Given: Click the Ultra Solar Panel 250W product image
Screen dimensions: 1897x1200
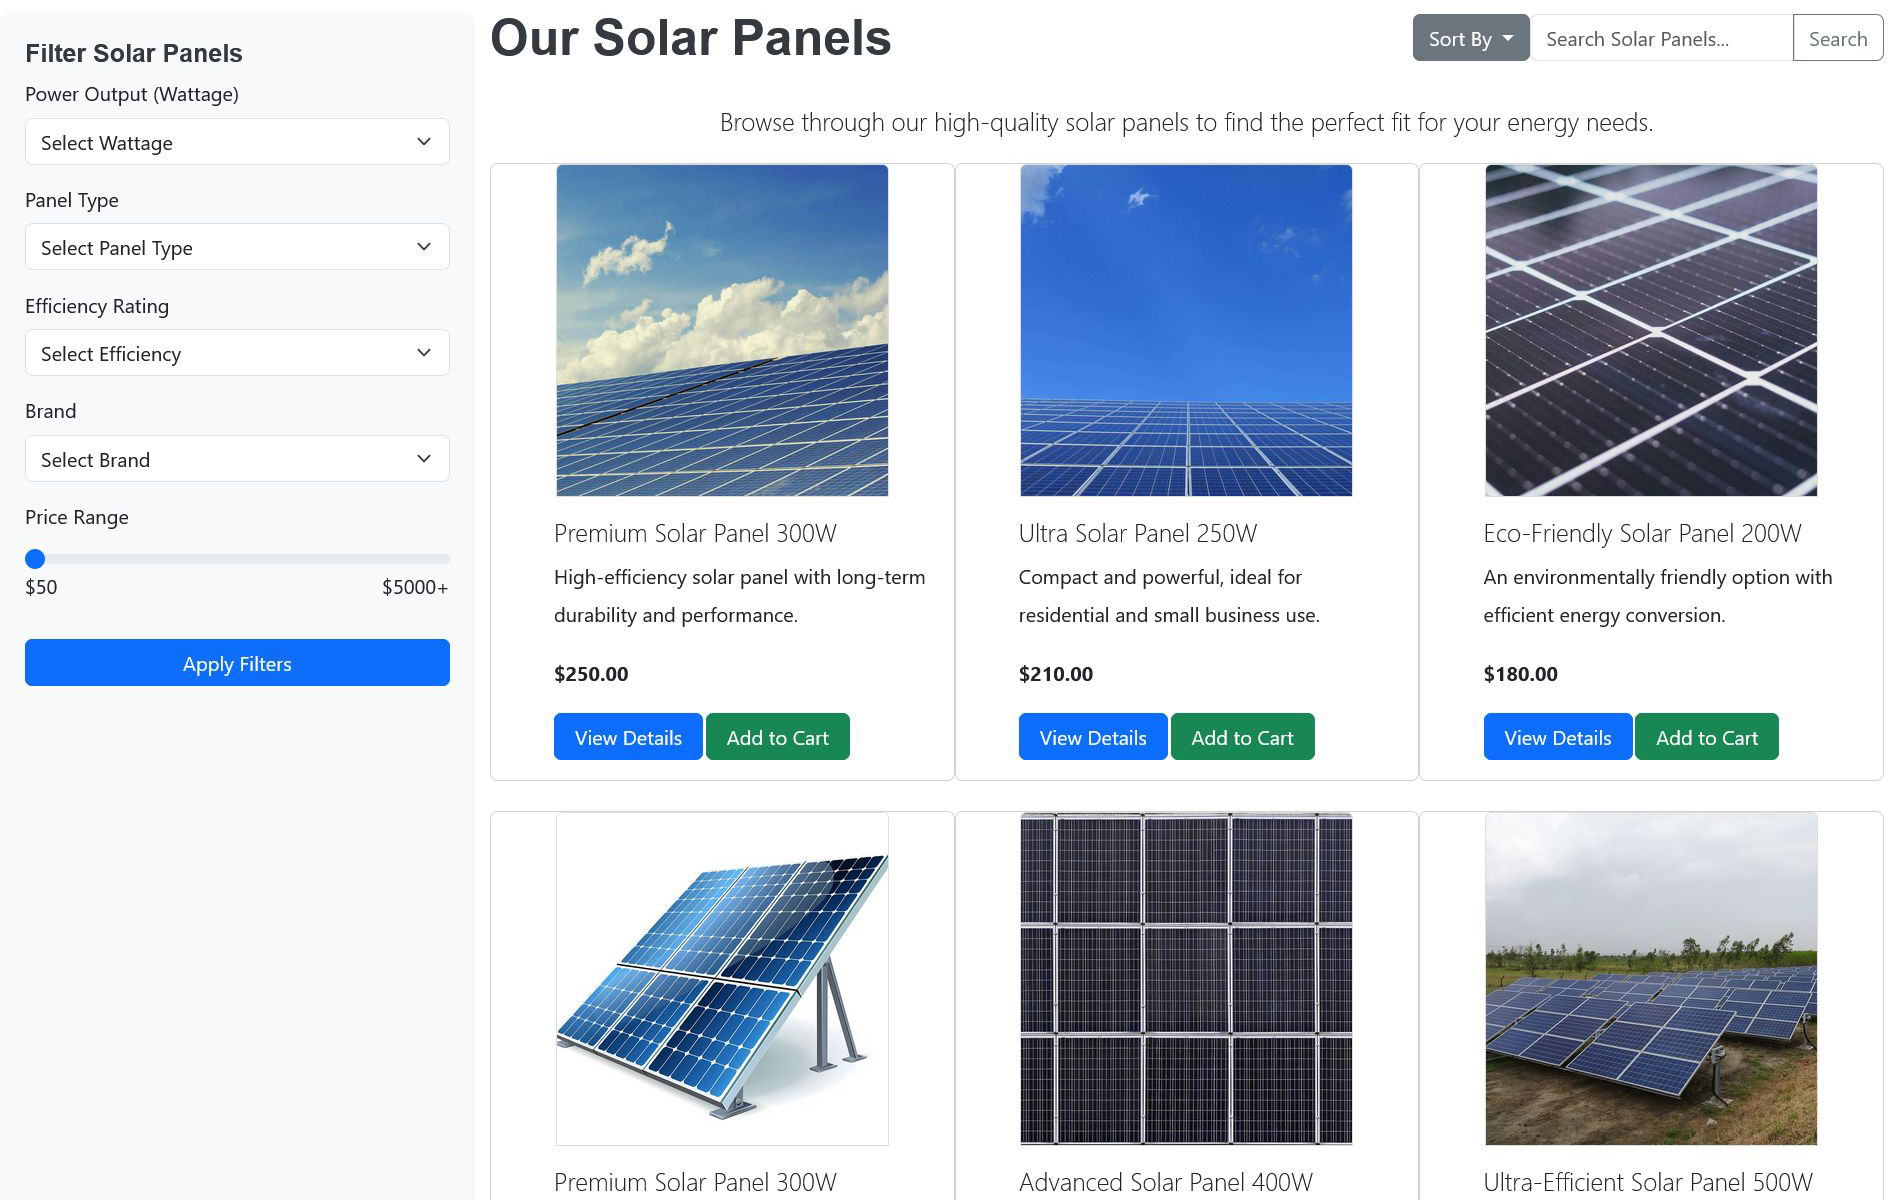Looking at the screenshot, I should click(1186, 331).
